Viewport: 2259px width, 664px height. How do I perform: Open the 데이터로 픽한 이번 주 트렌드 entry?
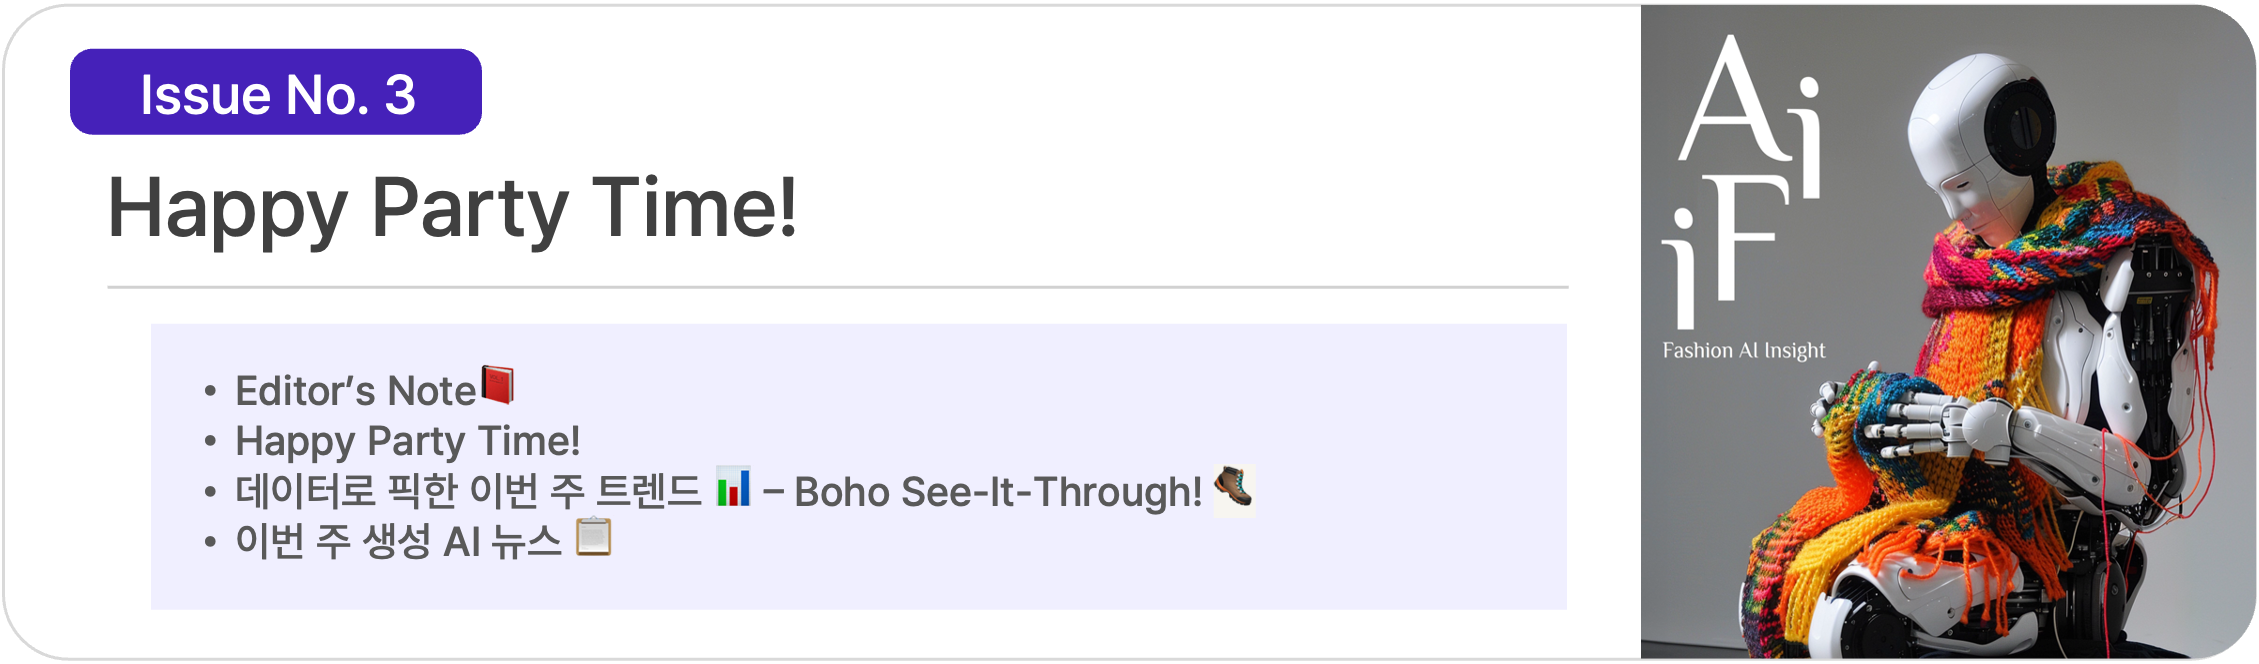(468, 492)
